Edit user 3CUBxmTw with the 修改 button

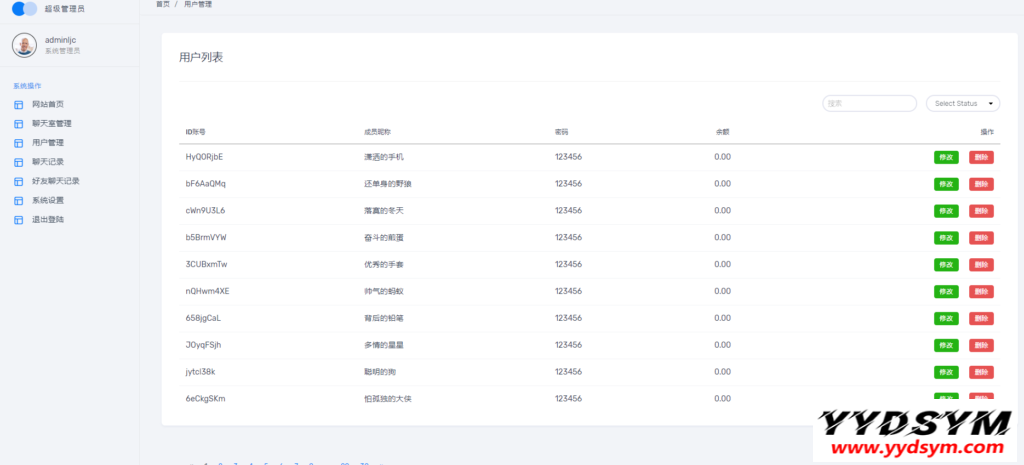[945, 265]
